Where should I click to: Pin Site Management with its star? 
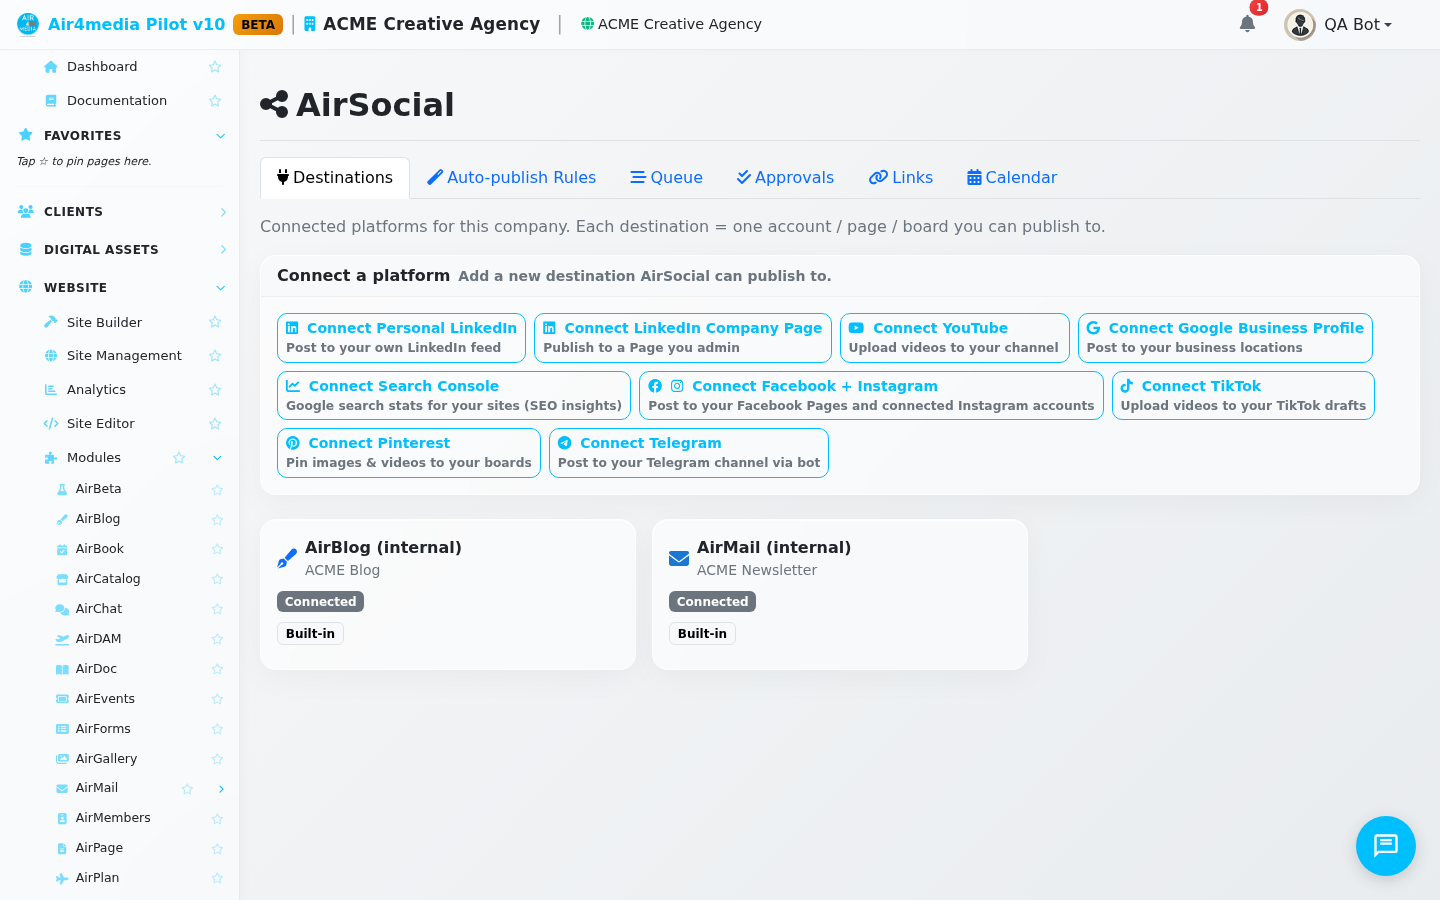click(215, 356)
